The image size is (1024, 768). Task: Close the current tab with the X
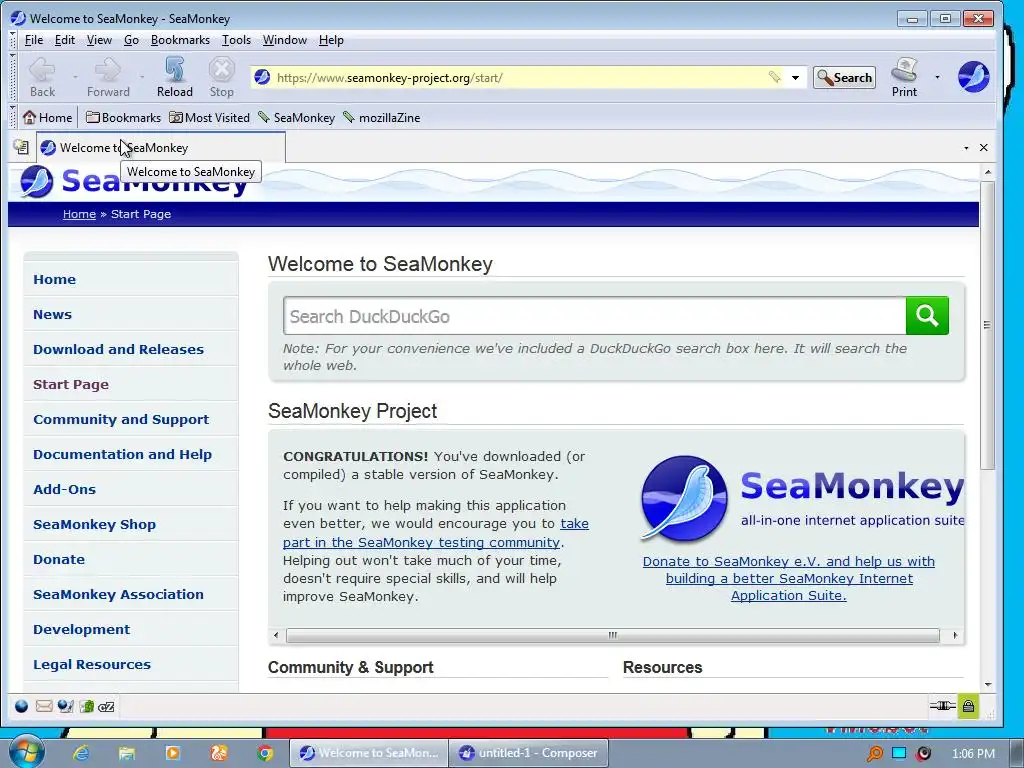[x=984, y=148]
